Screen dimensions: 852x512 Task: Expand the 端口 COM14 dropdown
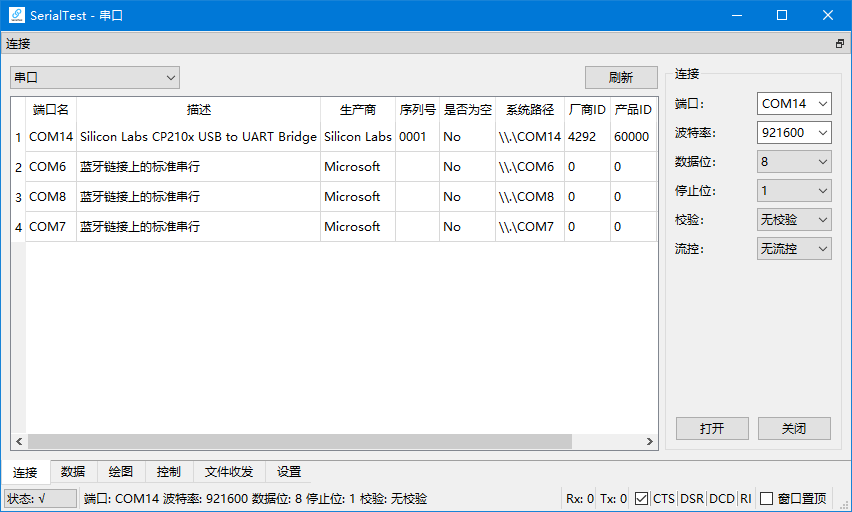[x=794, y=103]
